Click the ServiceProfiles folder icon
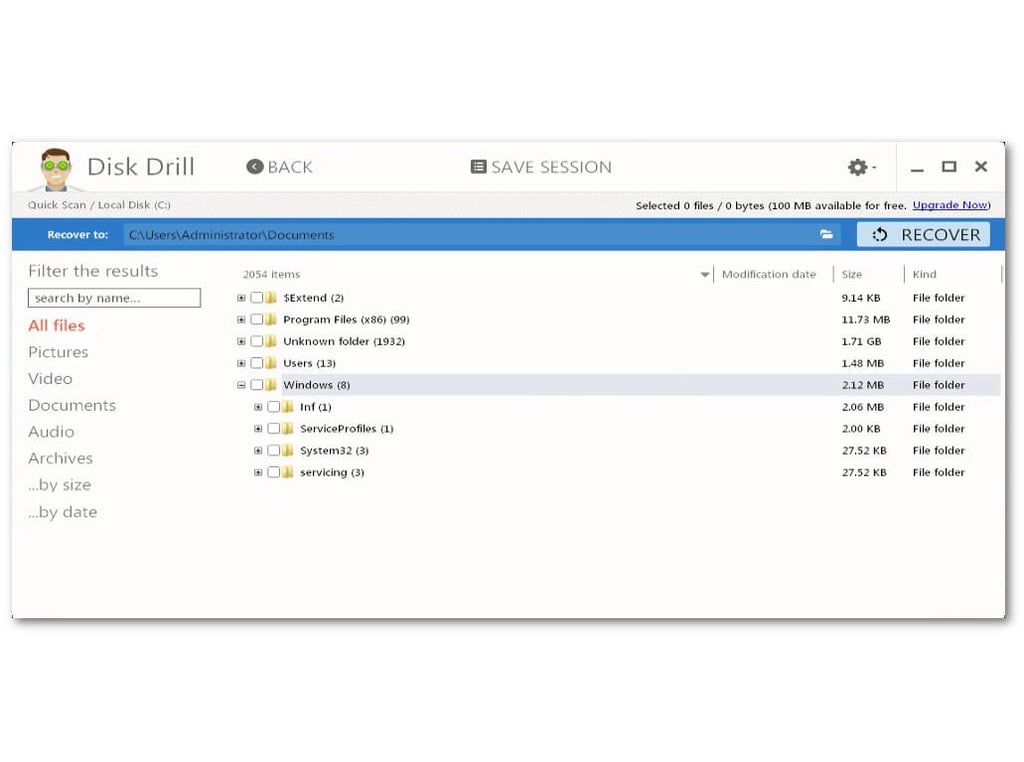The height and width of the screenshot is (762, 1024). coord(288,429)
